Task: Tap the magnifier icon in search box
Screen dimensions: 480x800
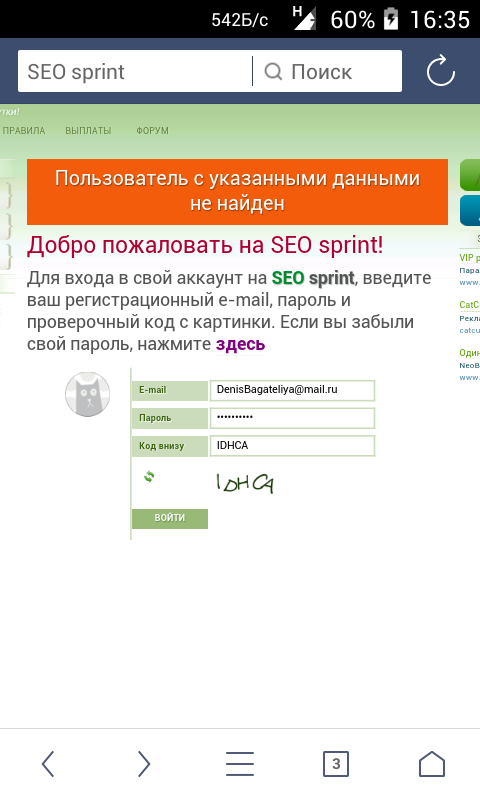Action: [x=273, y=71]
